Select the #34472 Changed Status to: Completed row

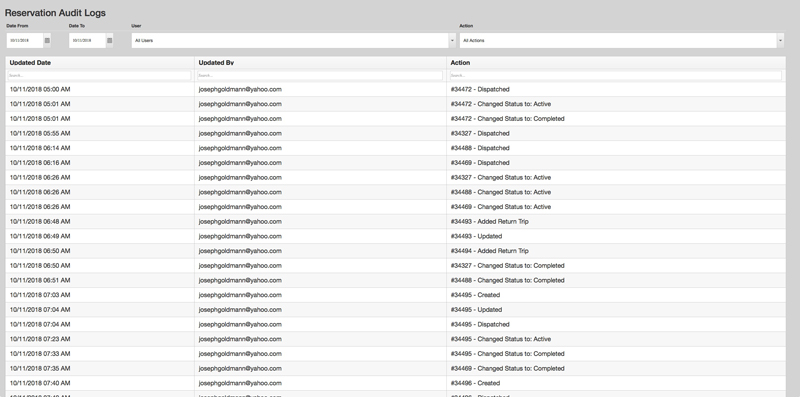tap(395, 118)
